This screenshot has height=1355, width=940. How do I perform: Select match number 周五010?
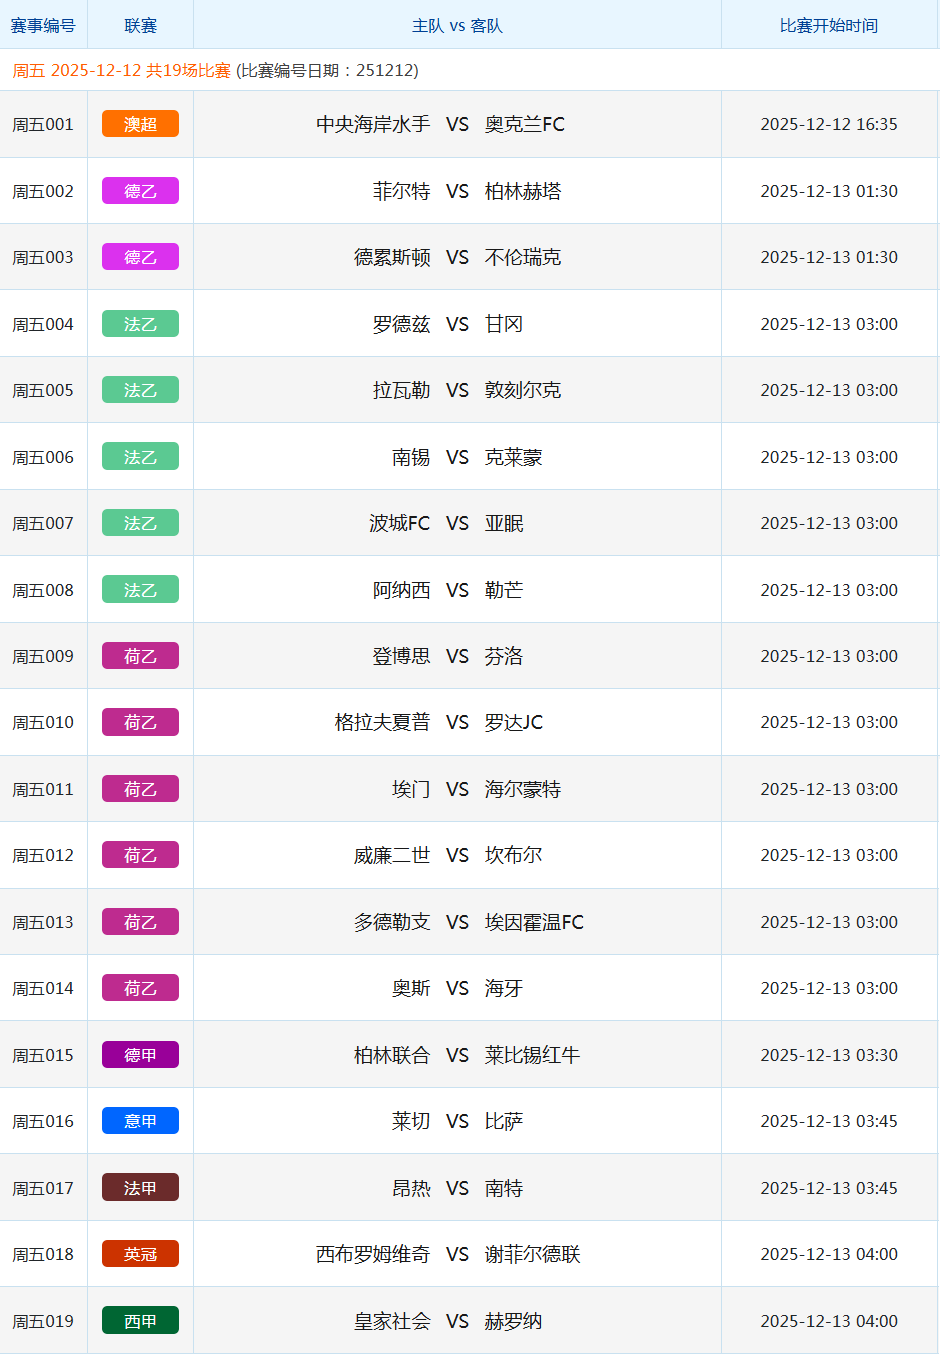tap(43, 722)
